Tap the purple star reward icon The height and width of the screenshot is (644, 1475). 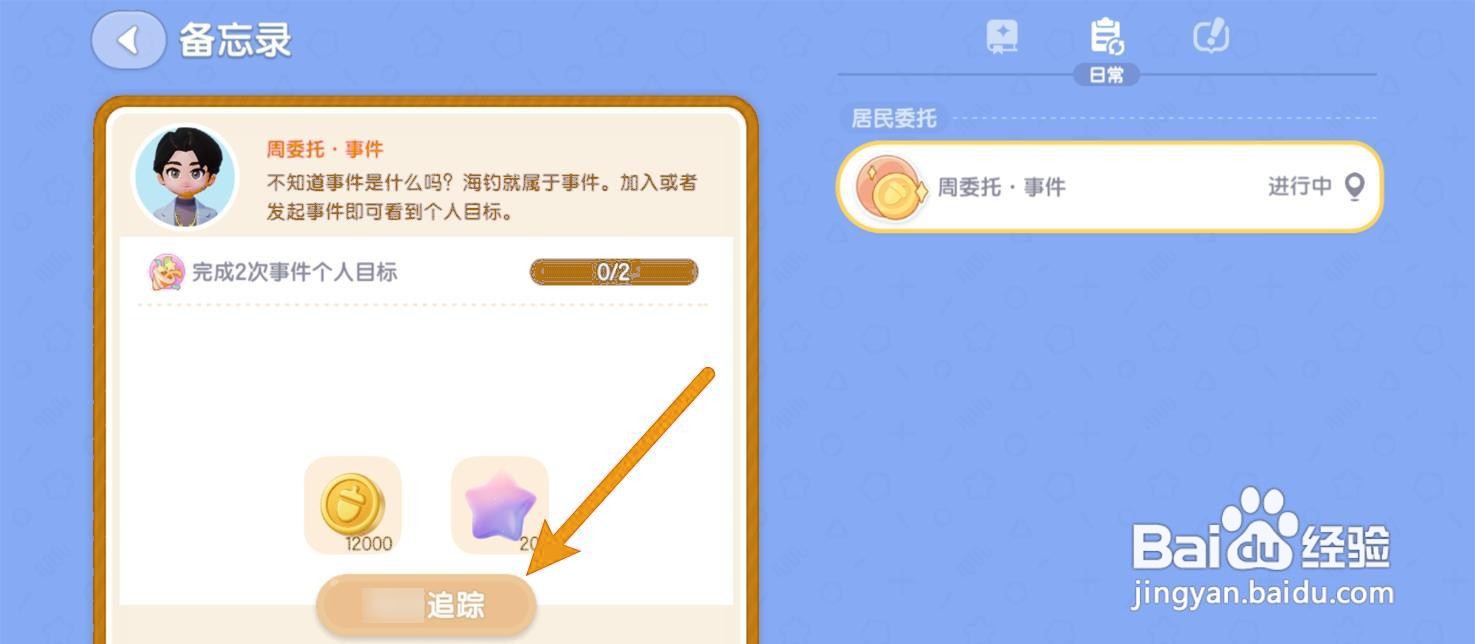[500, 505]
